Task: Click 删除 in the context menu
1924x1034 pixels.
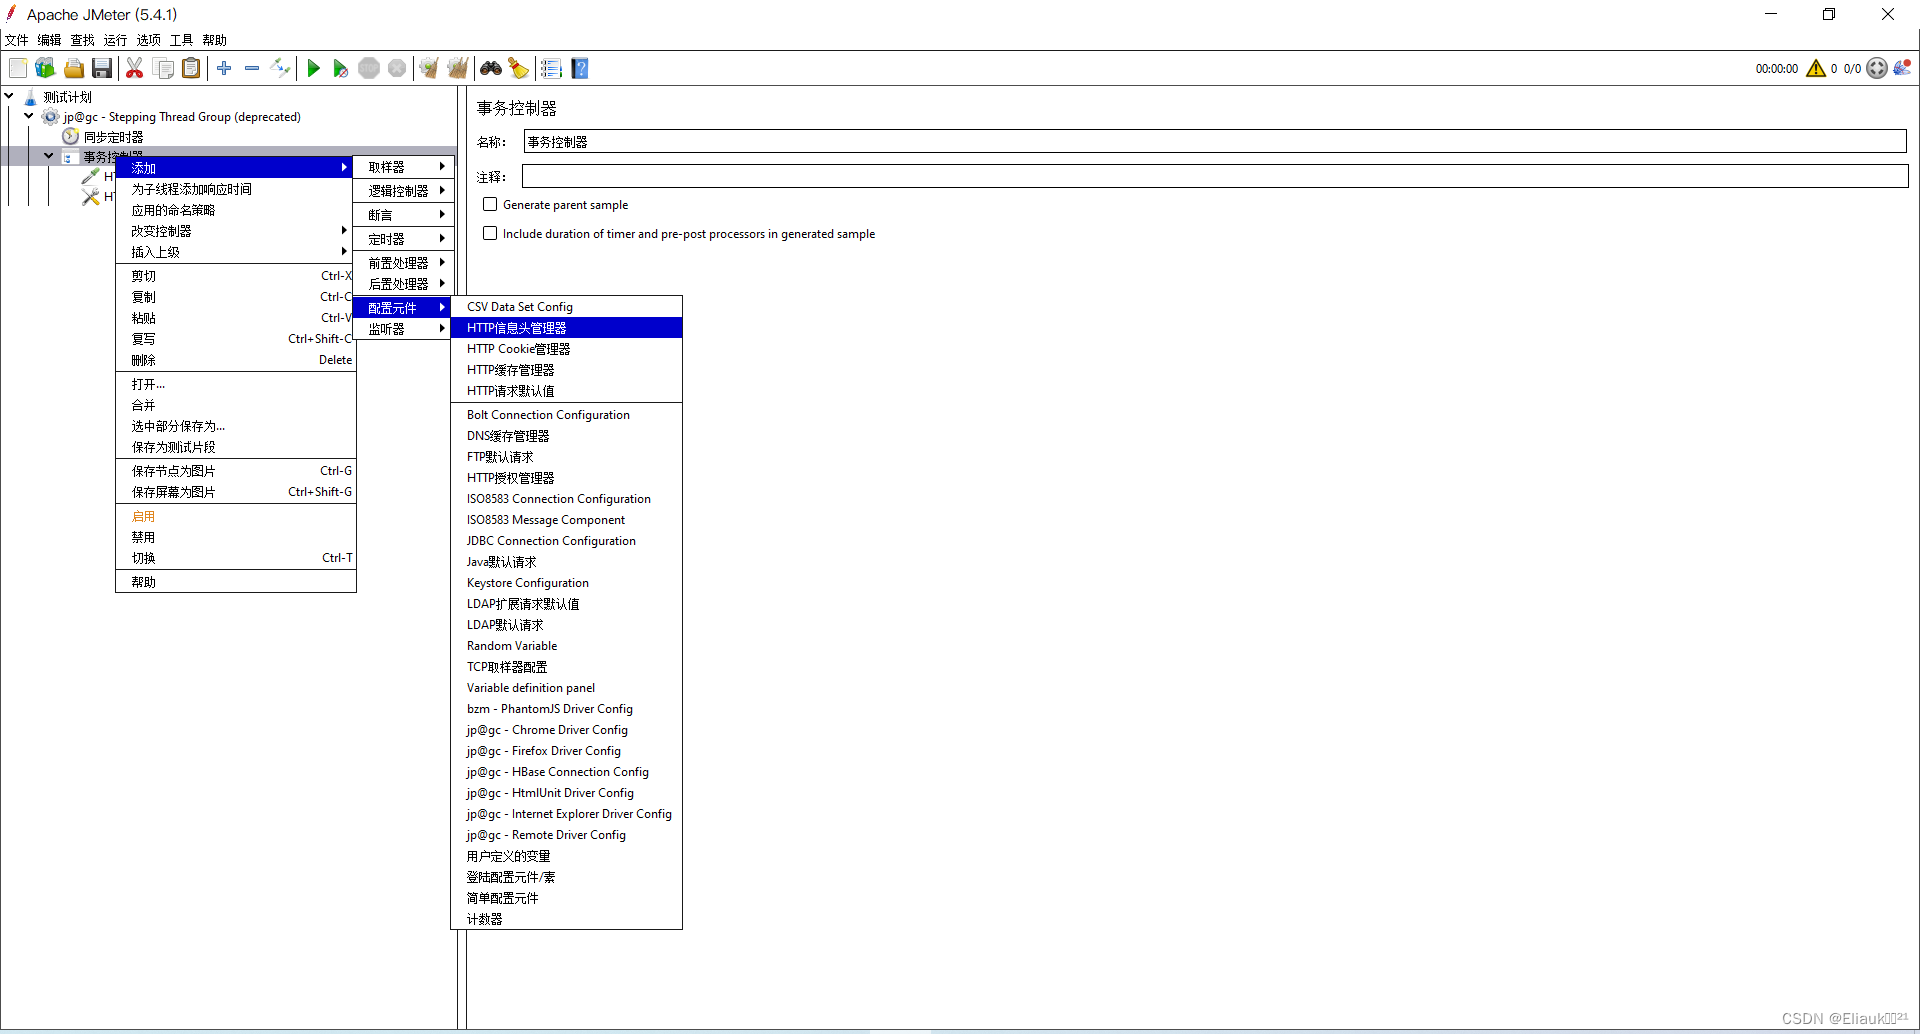Action: [235, 360]
